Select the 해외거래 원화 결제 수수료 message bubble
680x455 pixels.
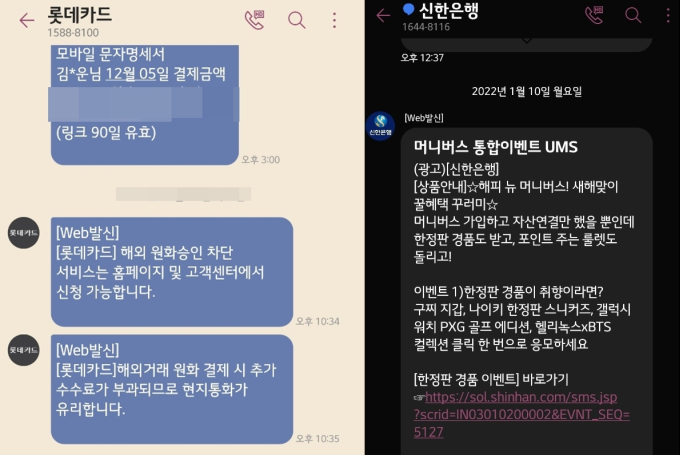172,389
